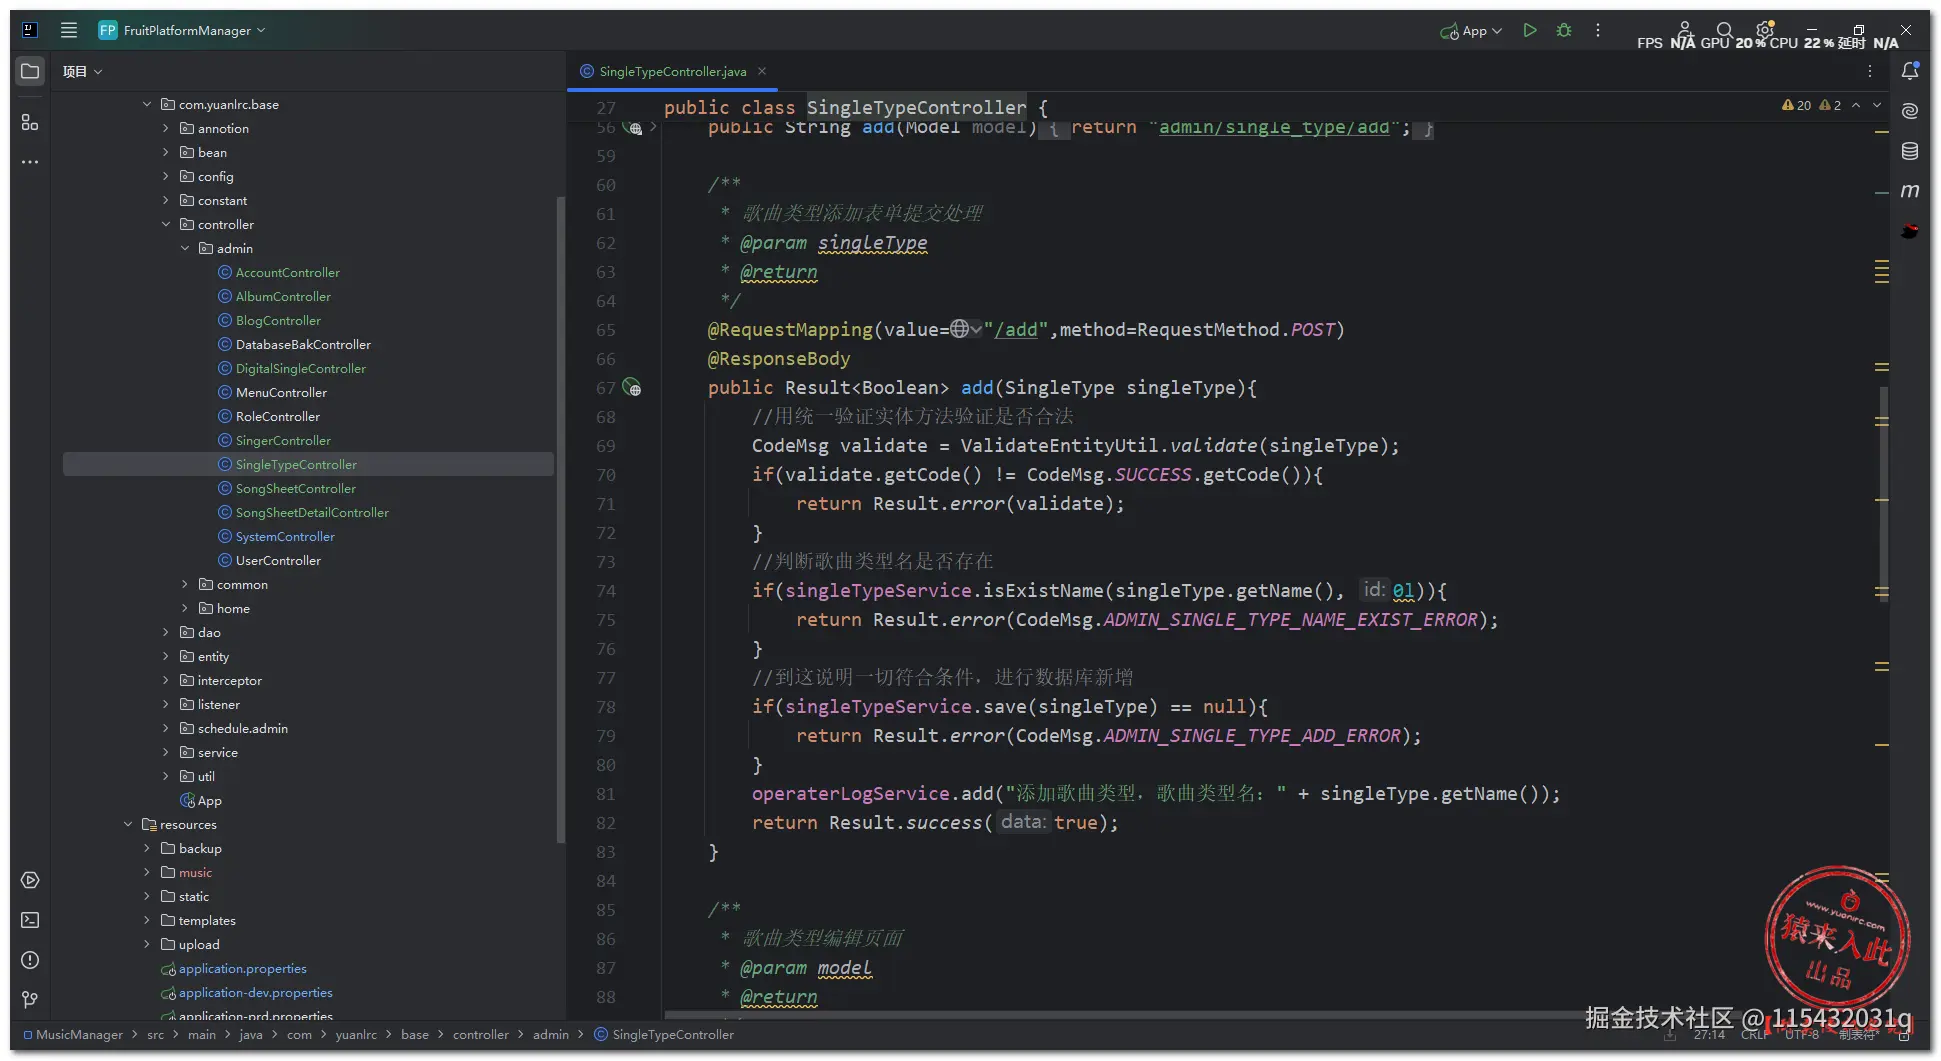Open the Structure tool window
This screenshot has height=1061, width=1941.
30,122
